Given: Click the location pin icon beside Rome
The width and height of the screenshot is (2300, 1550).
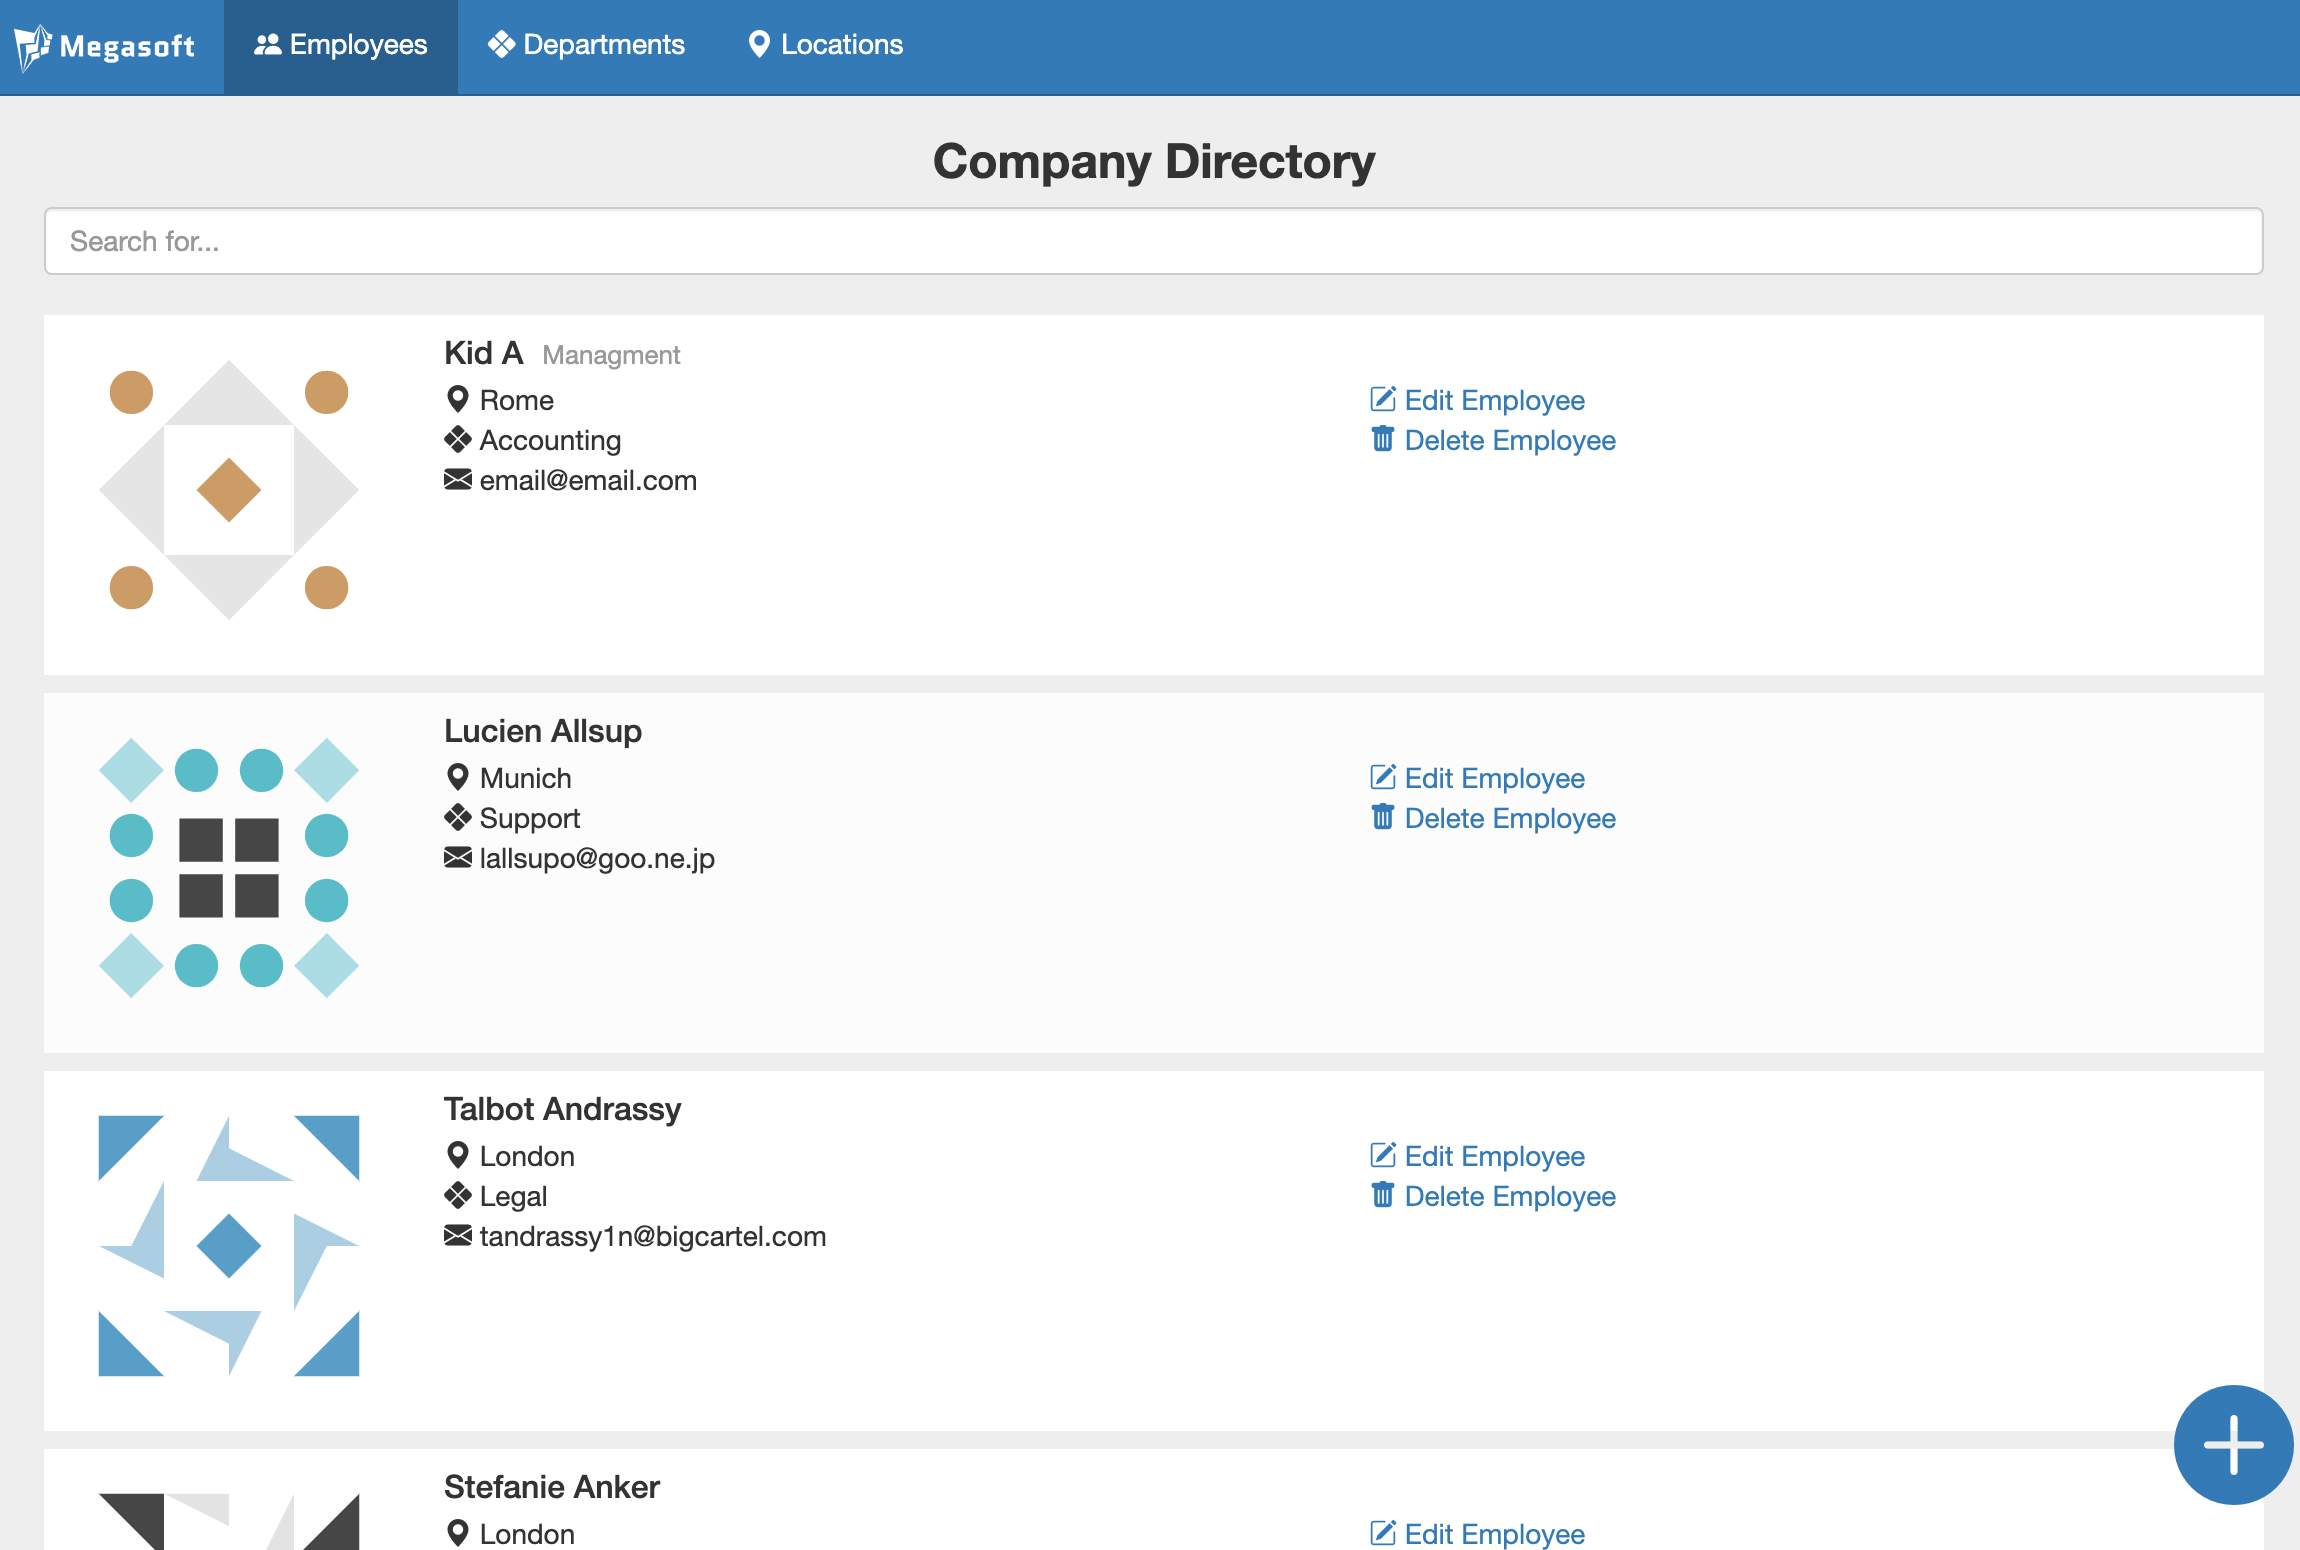Looking at the screenshot, I should (459, 398).
